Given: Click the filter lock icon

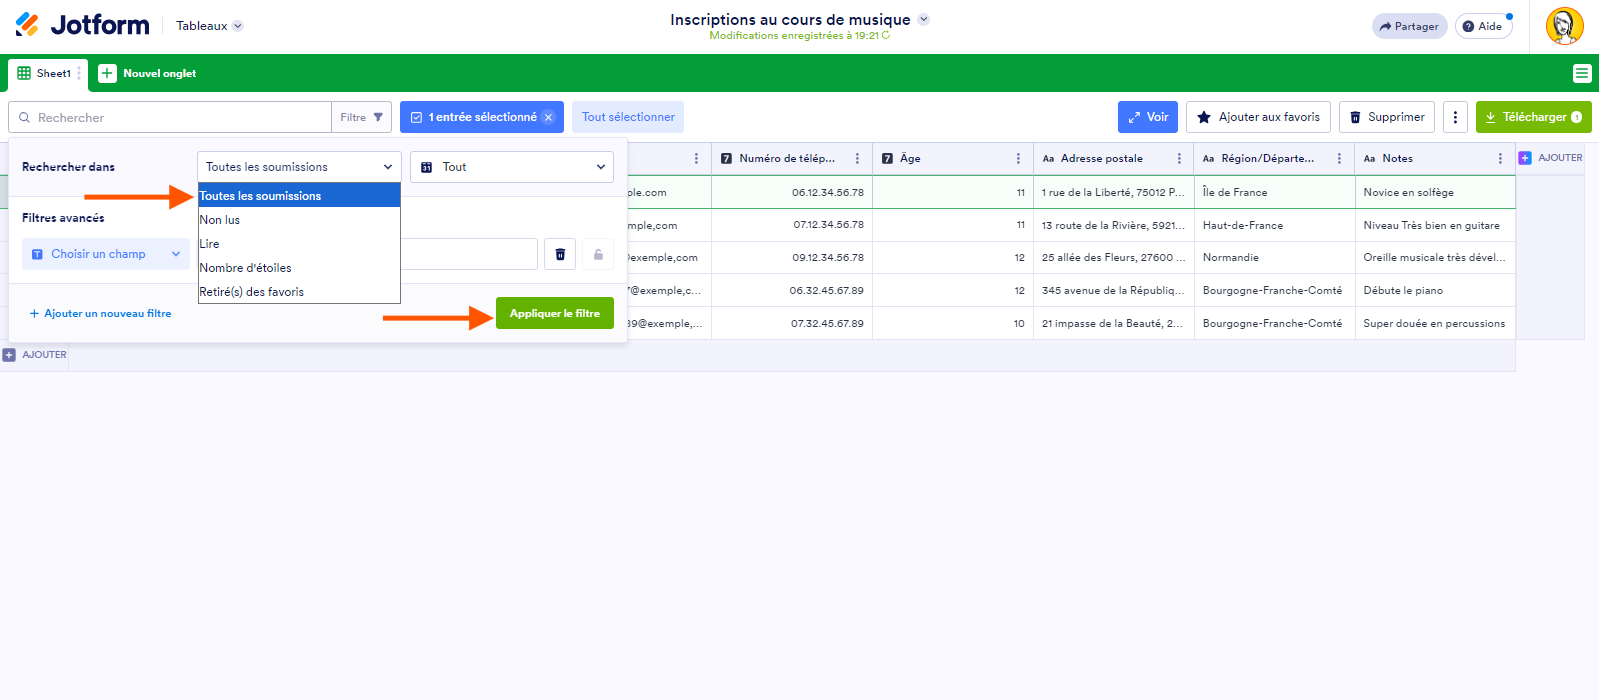Looking at the screenshot, I should click(x=598, y=254).
